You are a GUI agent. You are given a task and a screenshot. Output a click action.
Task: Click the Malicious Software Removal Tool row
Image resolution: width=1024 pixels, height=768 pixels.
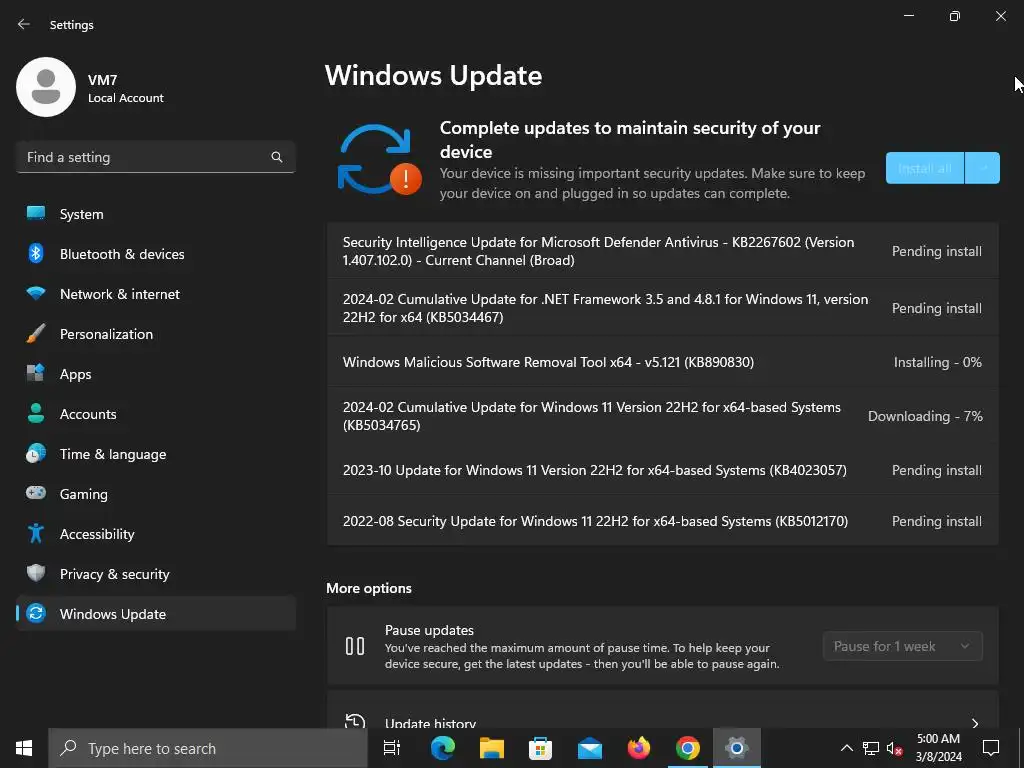click(663, 362)
